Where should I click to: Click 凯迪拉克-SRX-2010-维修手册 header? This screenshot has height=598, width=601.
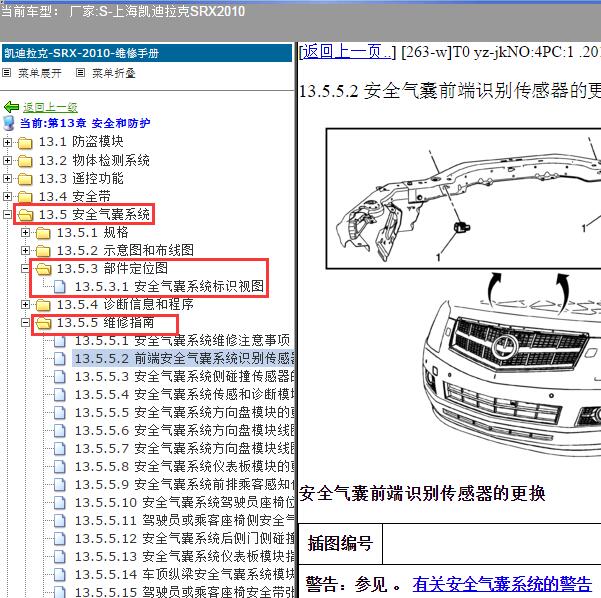147,53
